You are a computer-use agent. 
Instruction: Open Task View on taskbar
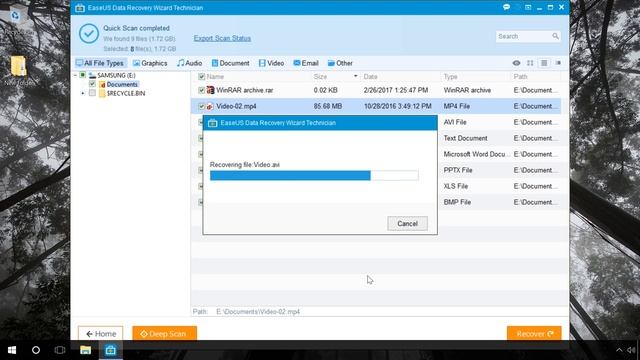click(x=60, y=350)
